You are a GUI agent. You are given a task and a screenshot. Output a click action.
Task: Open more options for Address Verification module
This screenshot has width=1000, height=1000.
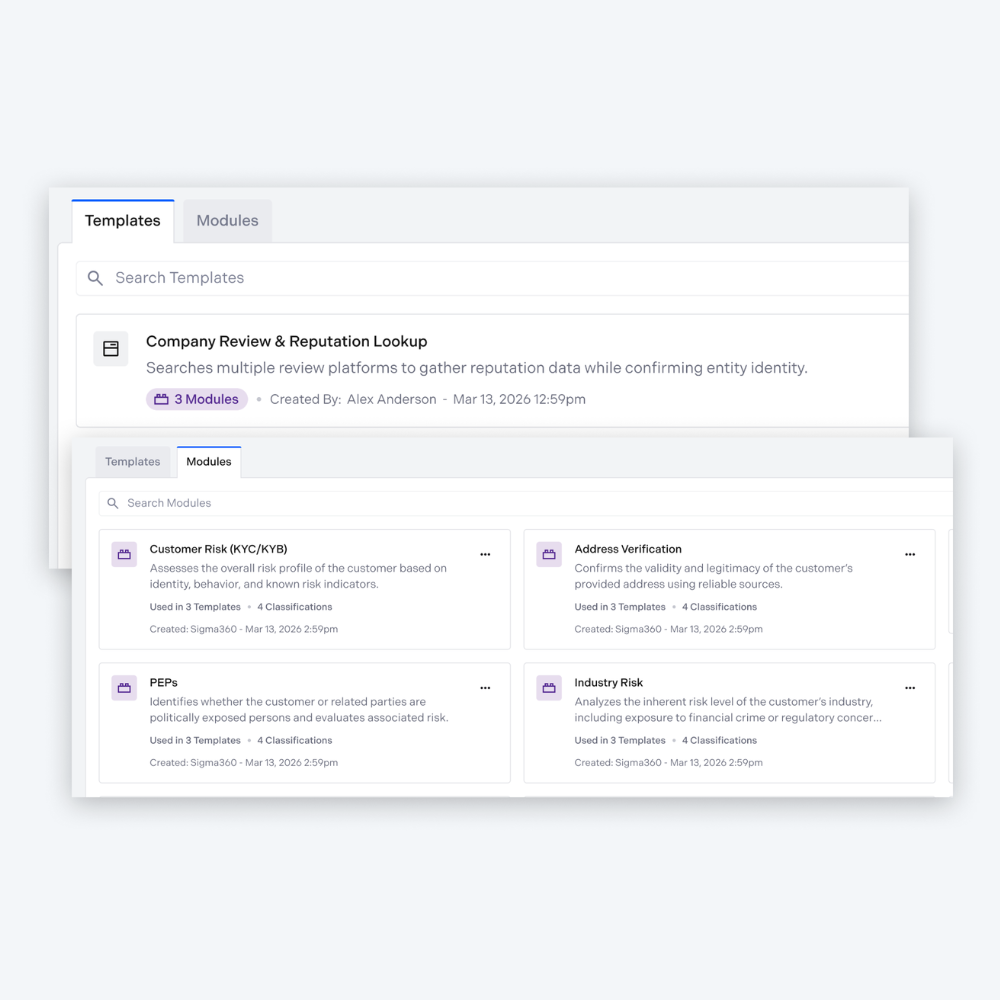[x=910, y=554]
